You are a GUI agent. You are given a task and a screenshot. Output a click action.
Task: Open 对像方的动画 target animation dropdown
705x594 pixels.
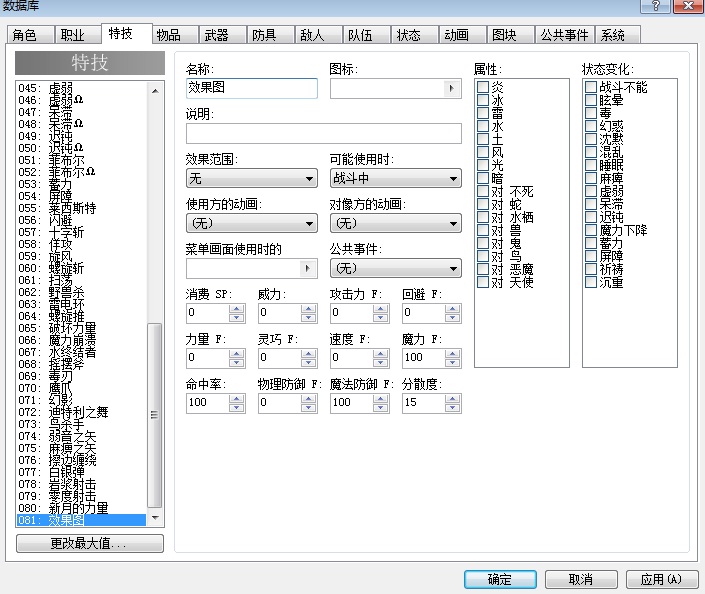(396, 223)
